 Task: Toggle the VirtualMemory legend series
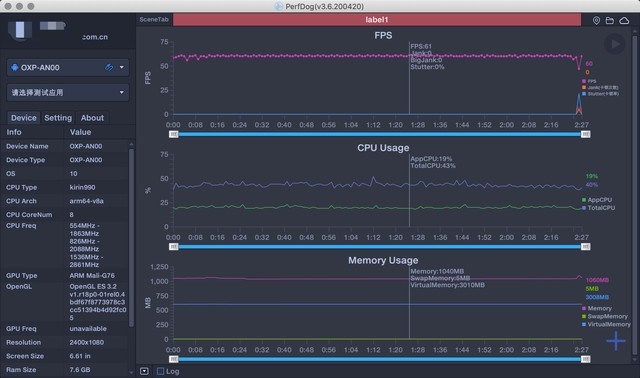coord(606,324)
